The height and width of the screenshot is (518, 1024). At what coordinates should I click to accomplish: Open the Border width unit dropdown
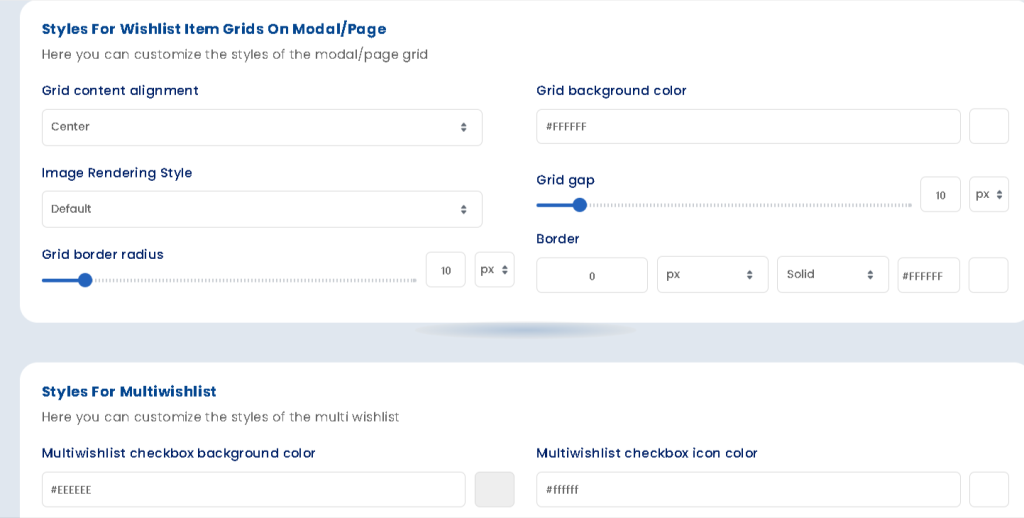tap(712, 275)
